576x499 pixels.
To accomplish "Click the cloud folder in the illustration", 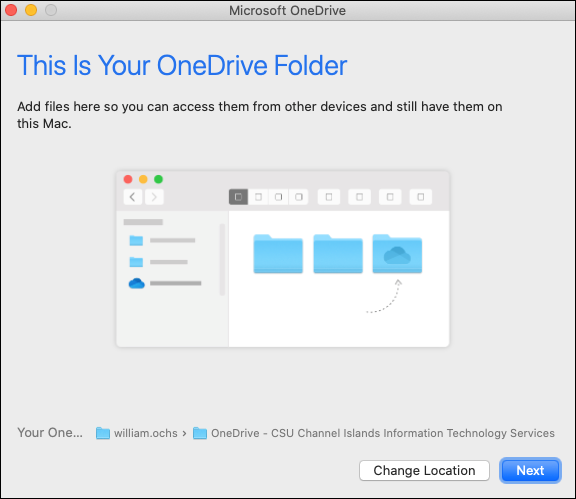I will 397,254.
